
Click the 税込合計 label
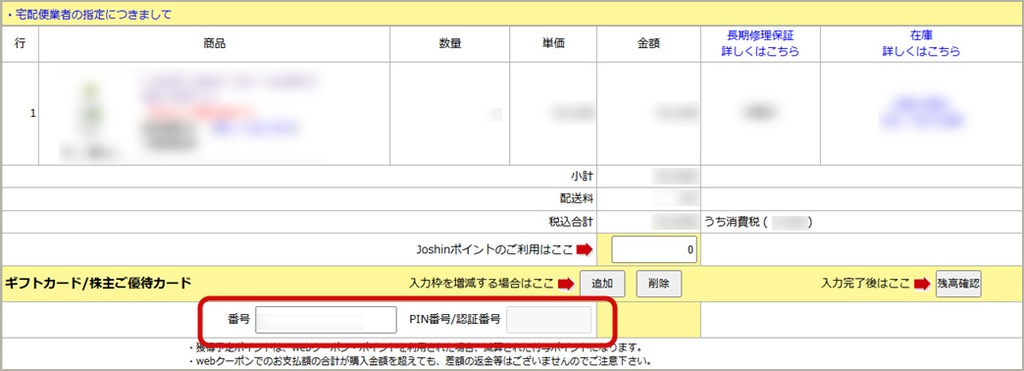tap(571, 221)
